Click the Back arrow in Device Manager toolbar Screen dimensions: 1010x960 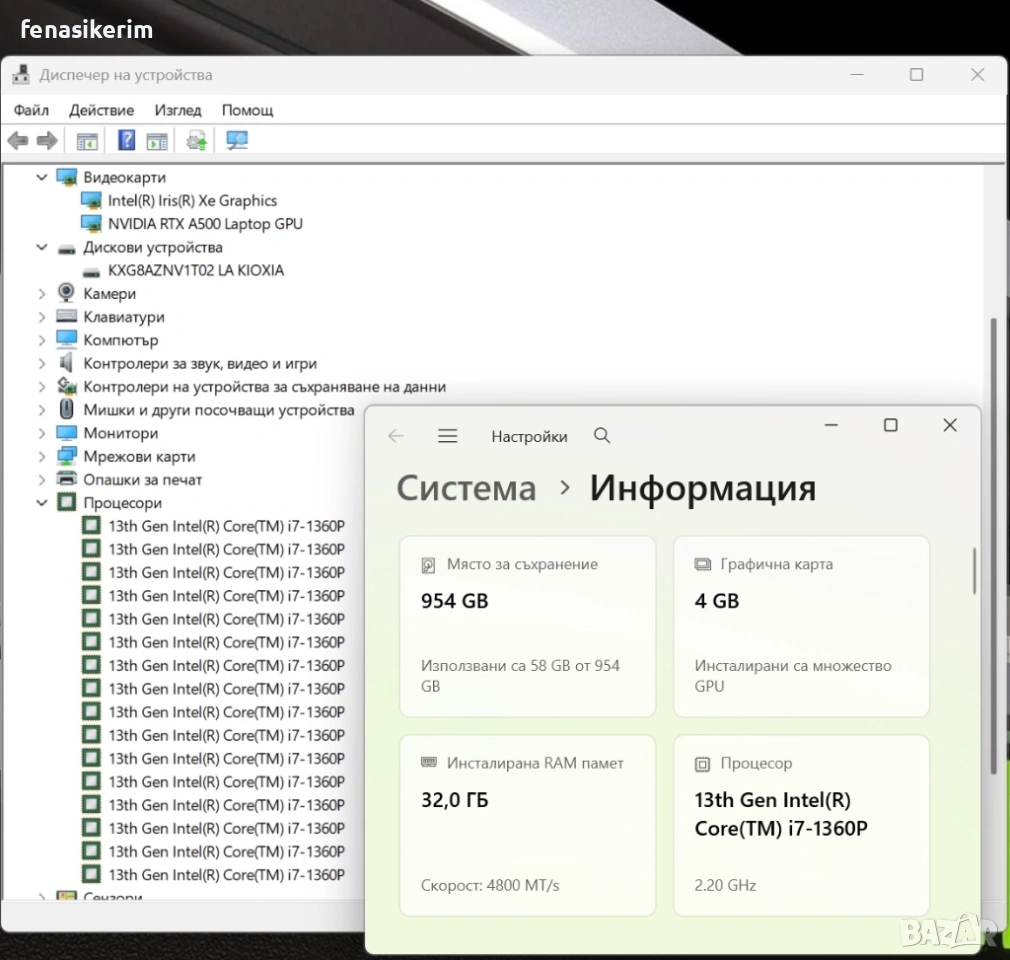[x=18, y=141]
